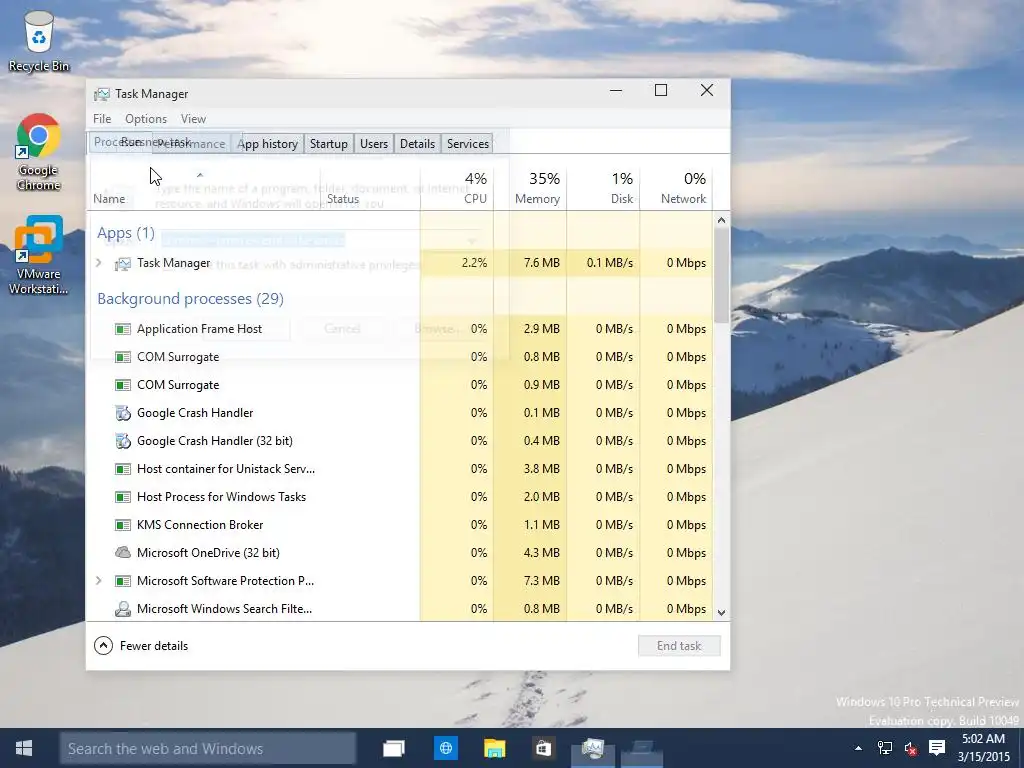
Task: Switch to the Startup tab
Action: click(328, 144)
